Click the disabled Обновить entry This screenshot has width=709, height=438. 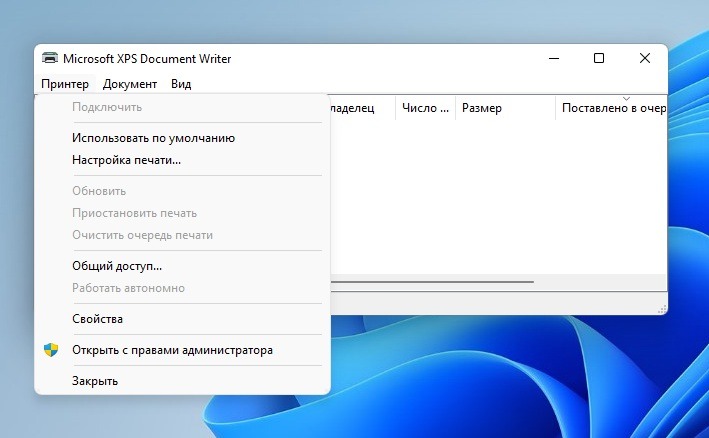point(182,191)
